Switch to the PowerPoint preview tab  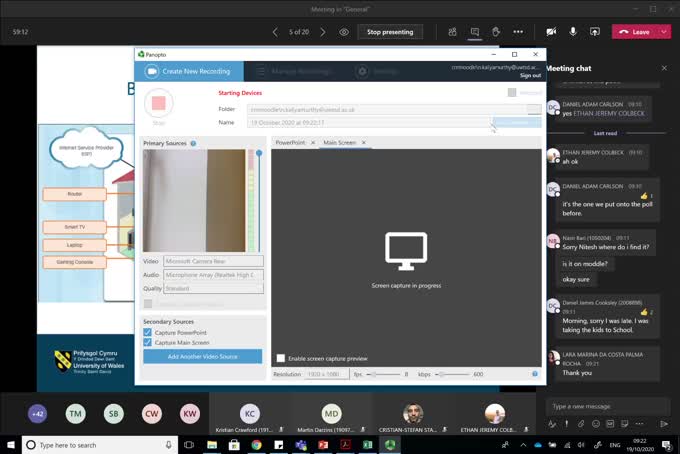(290, 143)
